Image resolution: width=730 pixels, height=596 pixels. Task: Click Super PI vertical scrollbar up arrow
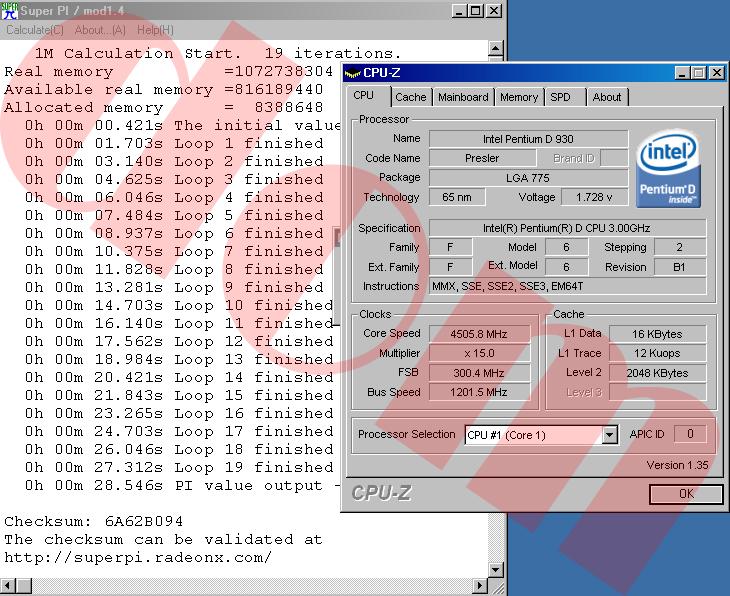[x=496, y=49]
